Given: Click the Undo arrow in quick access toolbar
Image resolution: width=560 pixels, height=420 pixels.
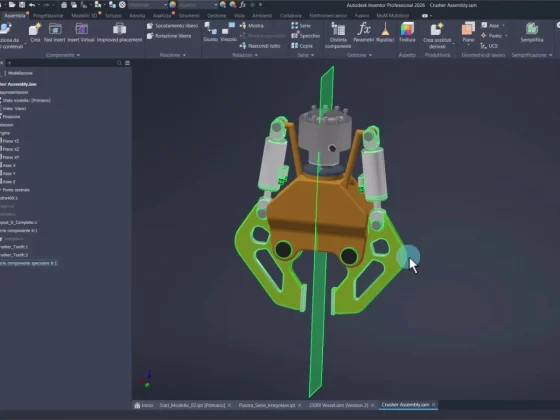Looking at the screenshot, I should 32,5.
